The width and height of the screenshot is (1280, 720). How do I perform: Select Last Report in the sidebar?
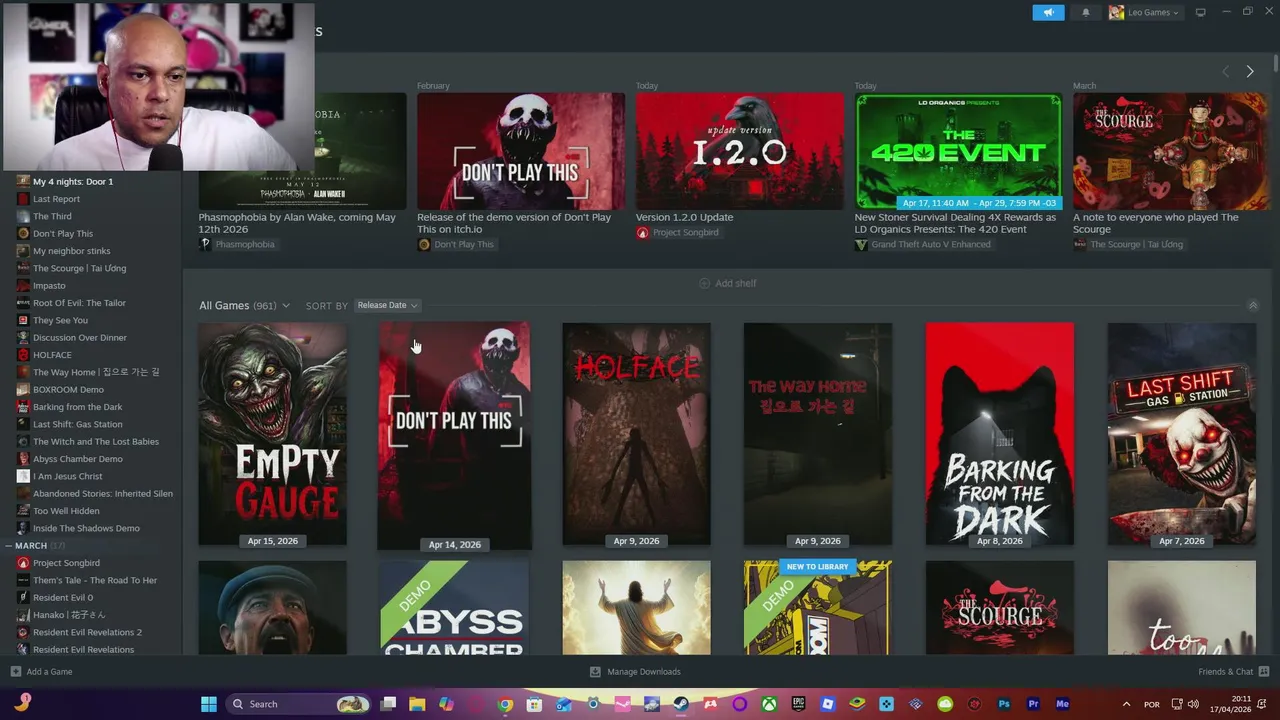tap(90, 199)
